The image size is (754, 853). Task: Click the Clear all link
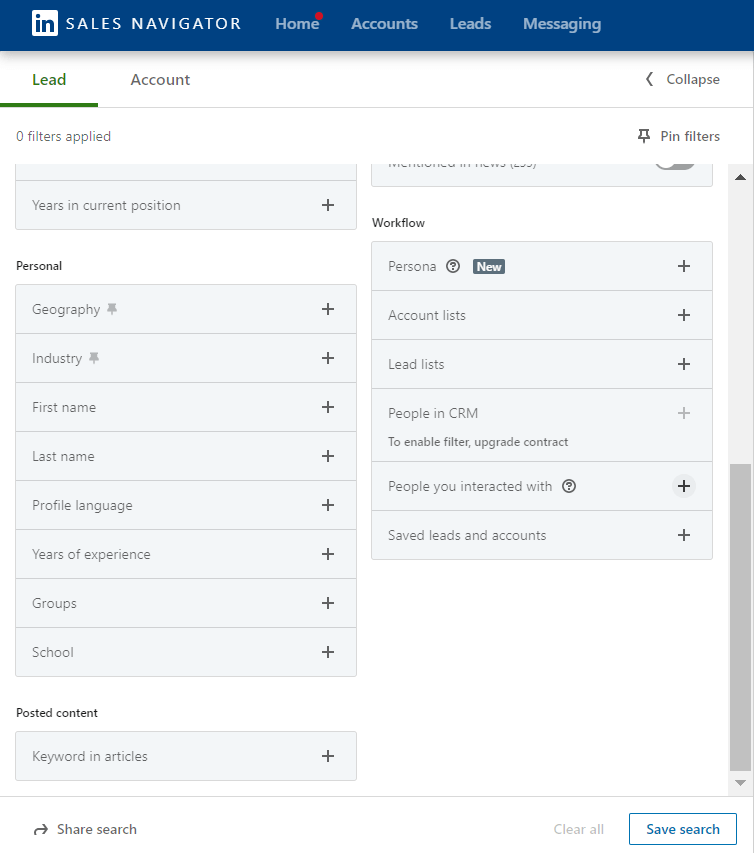point(578,829)
